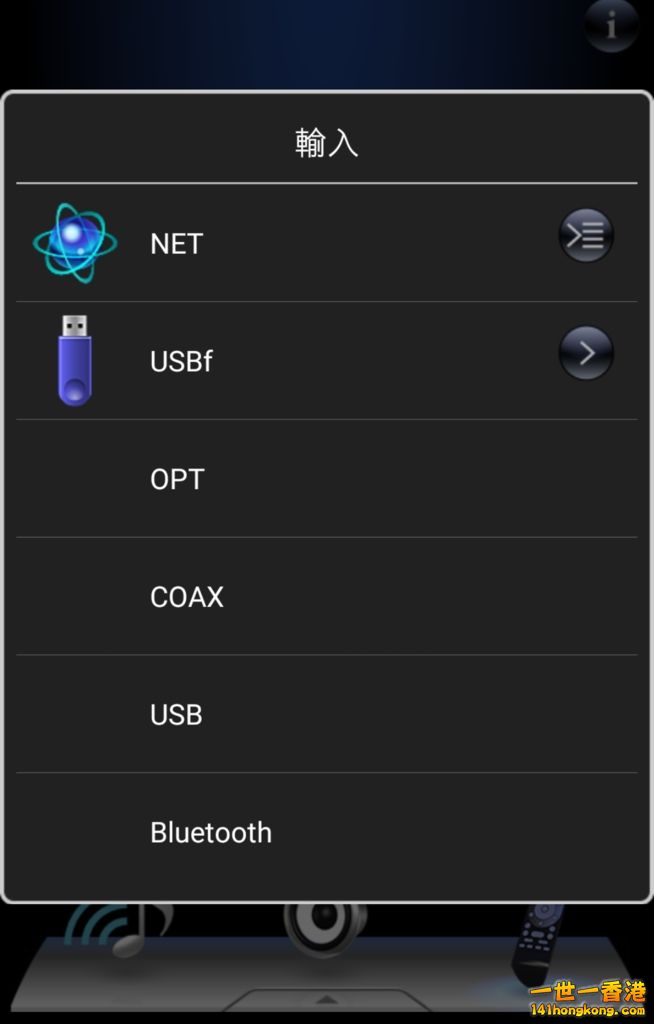Tap the info icon in top corner

[x=611, y=25]
